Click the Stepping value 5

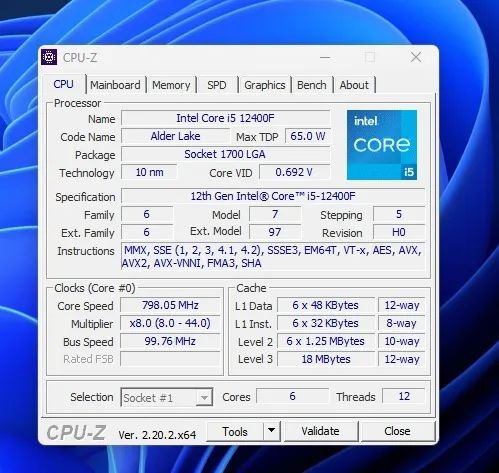click(x=399, y=214)
